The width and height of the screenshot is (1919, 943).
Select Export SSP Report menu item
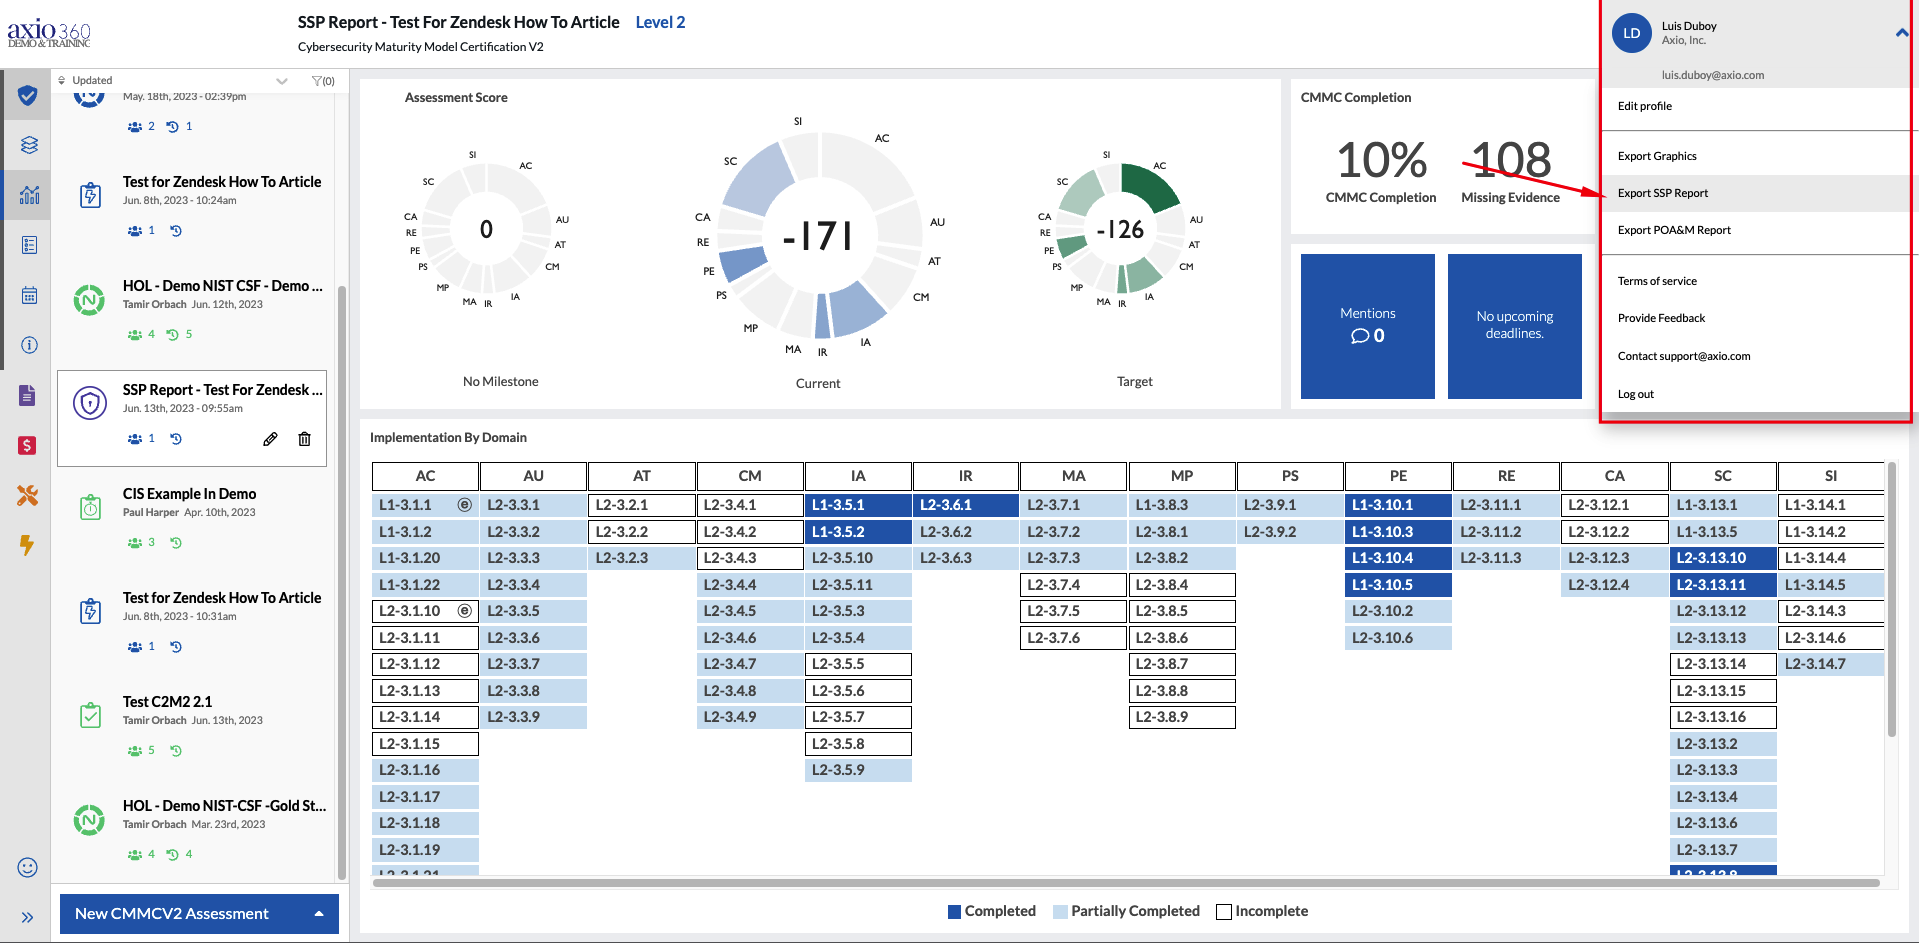click(x=1663, y=193)
